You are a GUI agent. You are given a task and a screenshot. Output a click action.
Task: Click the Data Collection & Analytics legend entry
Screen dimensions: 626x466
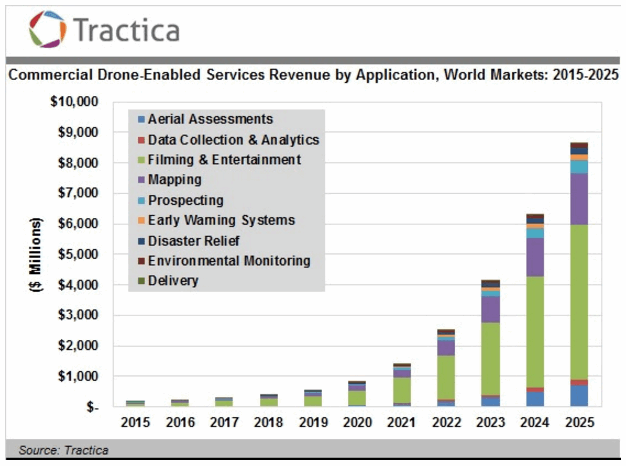click(233, 140)
